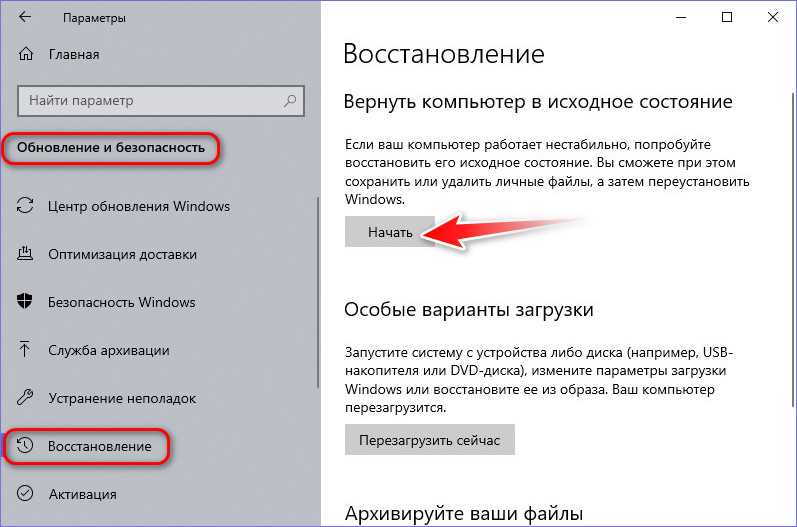Click the Начать button
Image resolution: width=797 pixels, height=527 pixels.
coord(390,232)
